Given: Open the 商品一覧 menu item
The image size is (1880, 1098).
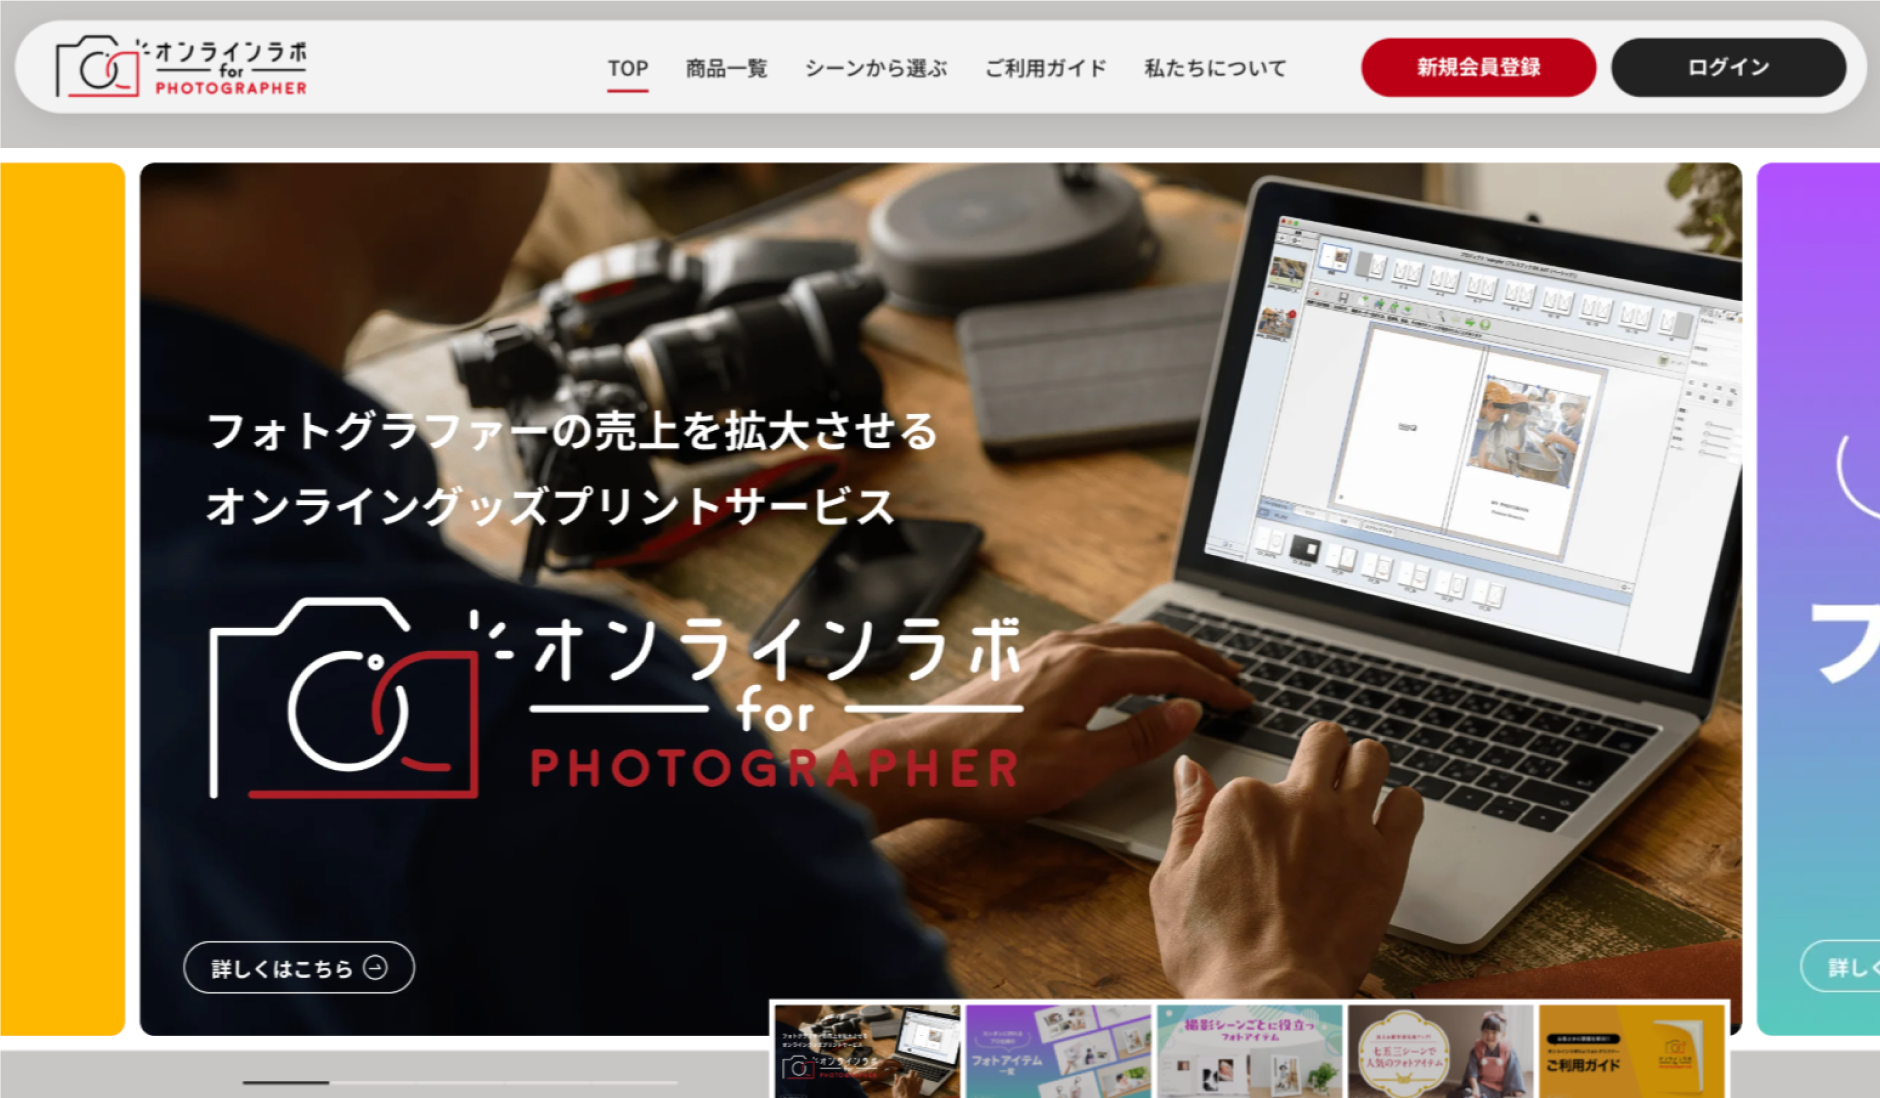Looking at the screenshot, I should [726, 68].
